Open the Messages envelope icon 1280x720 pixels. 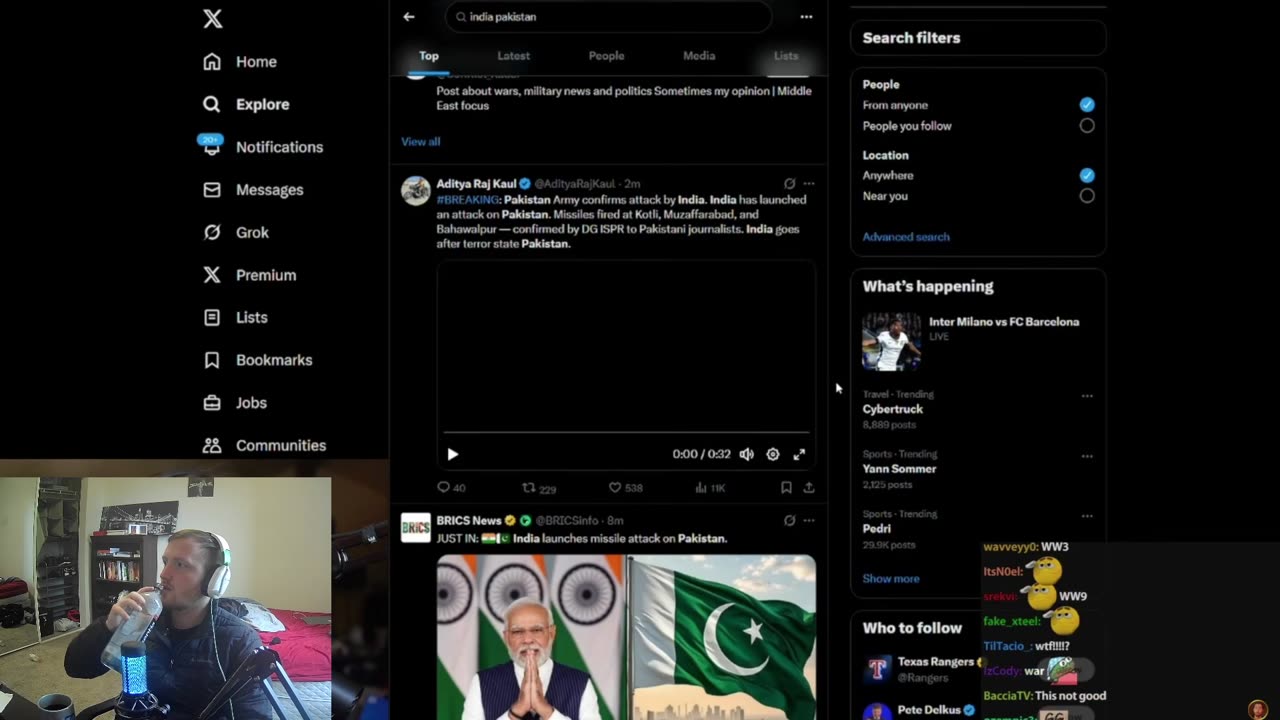point(212,190)
